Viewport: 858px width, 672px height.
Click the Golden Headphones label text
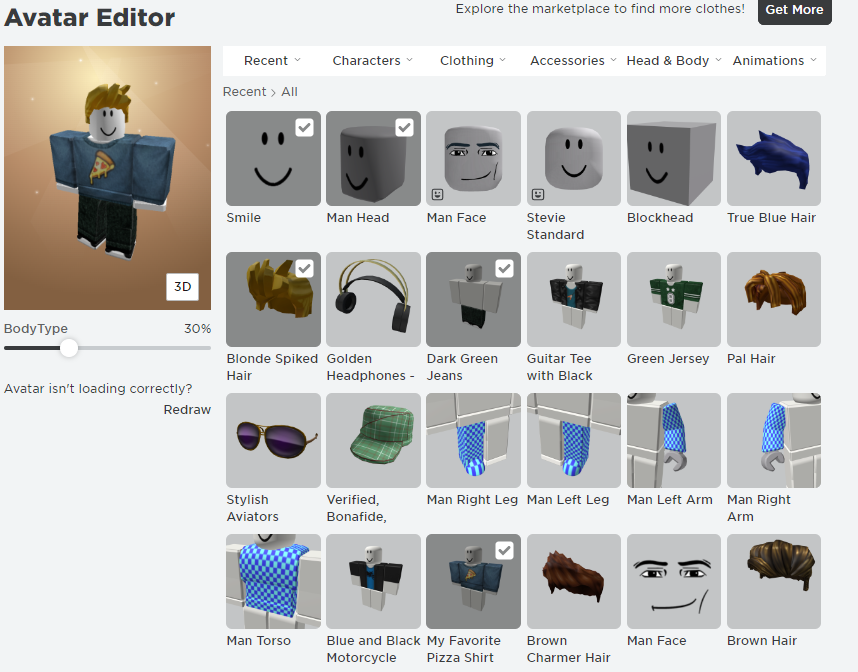[370, 367]
